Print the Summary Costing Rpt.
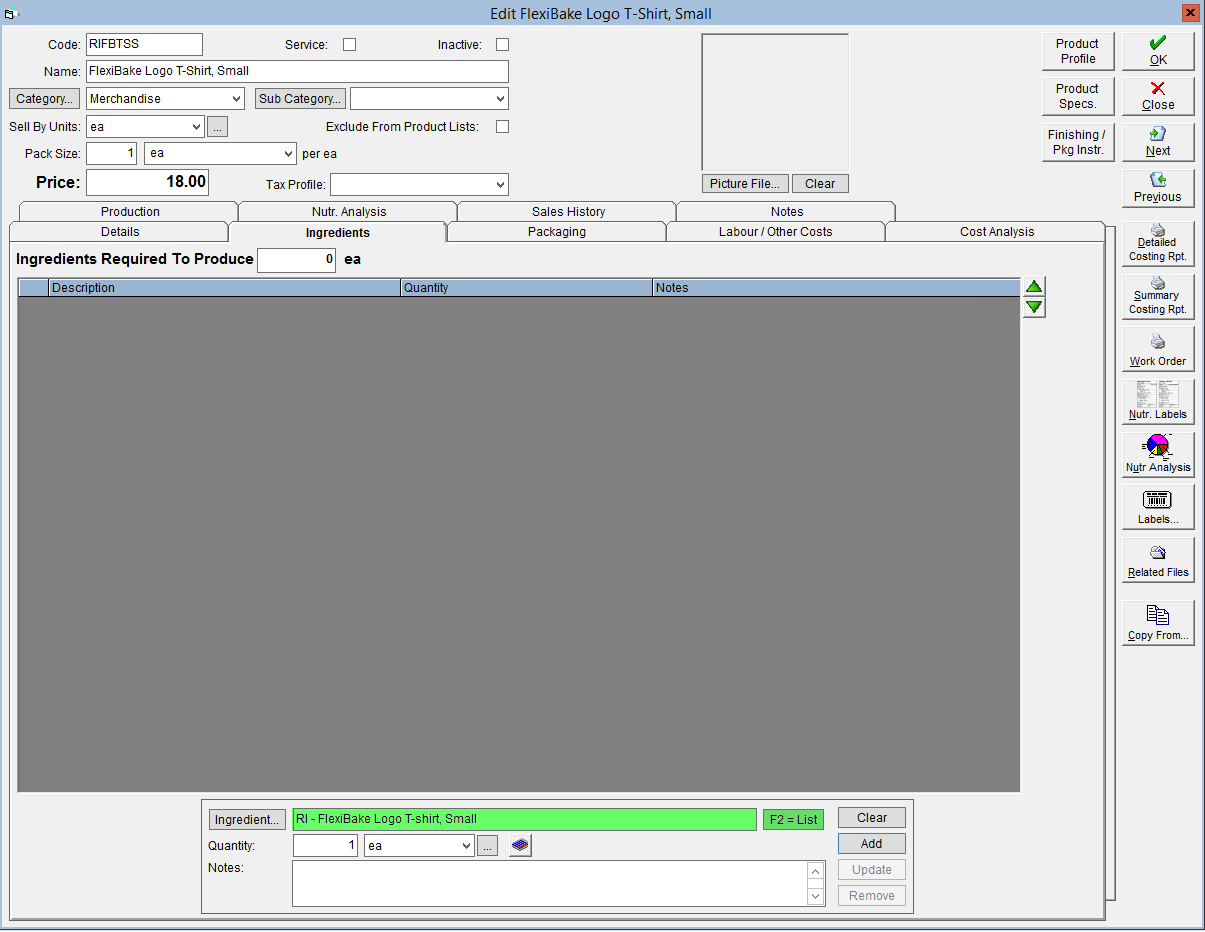 (x=1158, y=296)
